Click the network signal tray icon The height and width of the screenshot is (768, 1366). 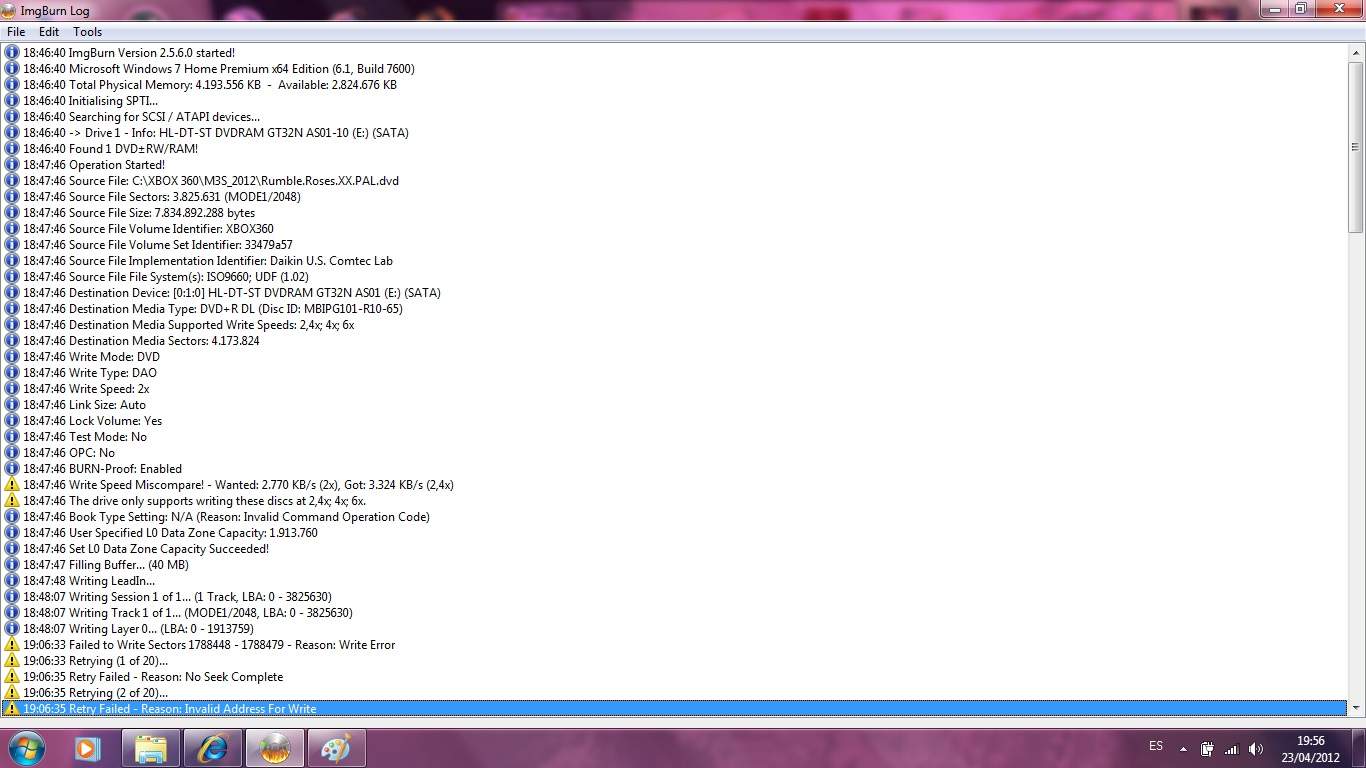point(1231,749)
